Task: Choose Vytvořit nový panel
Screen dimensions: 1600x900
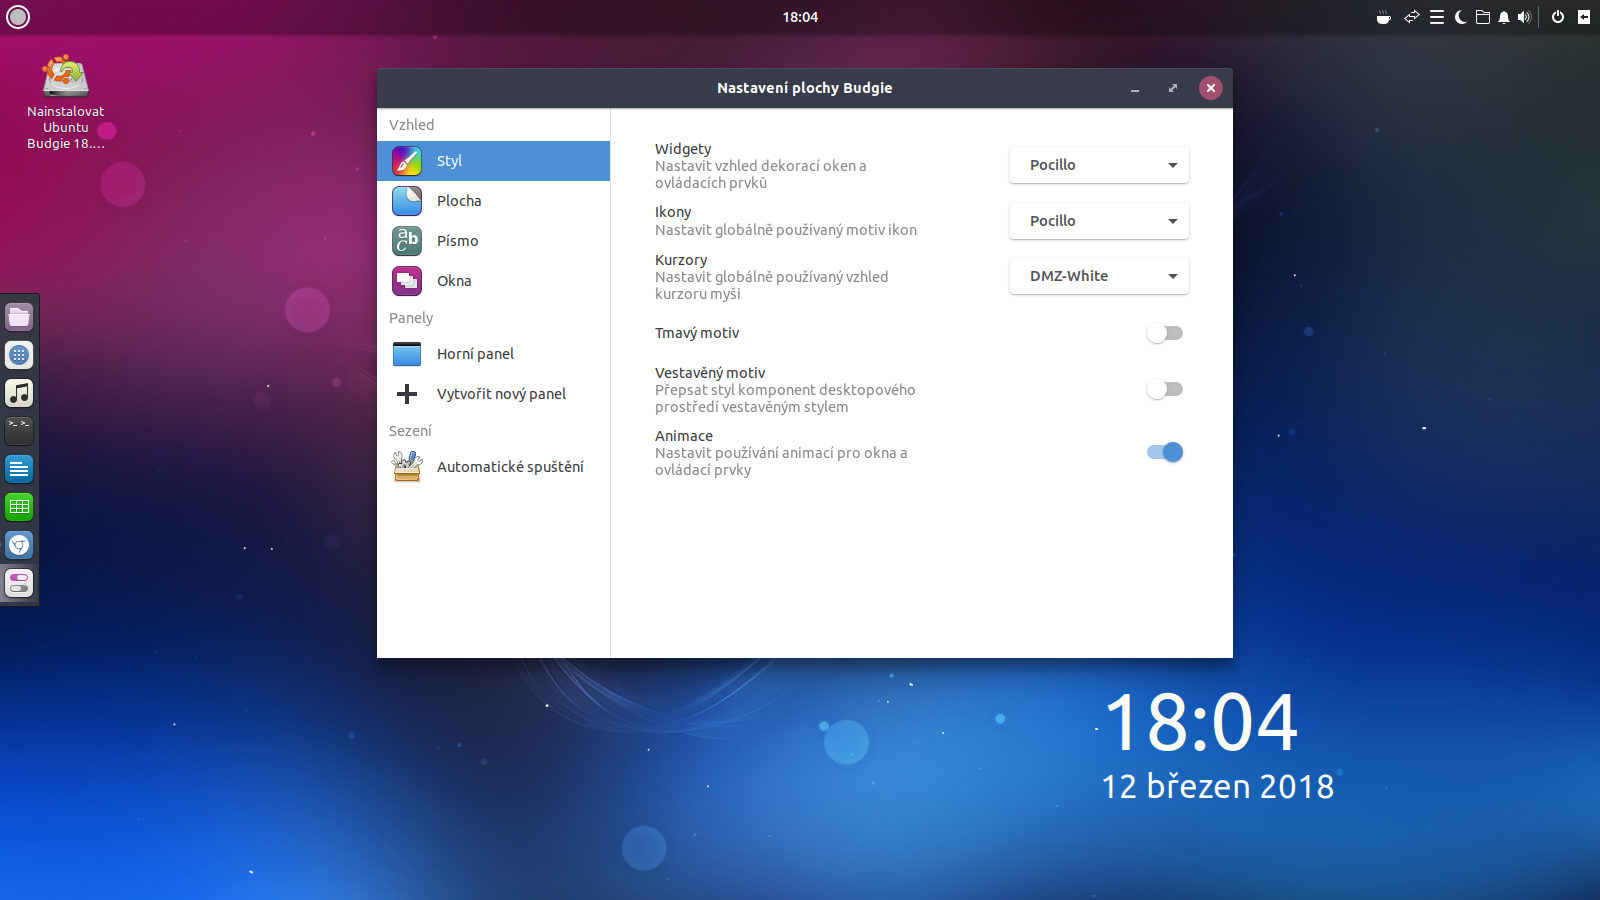Action: coord(493,394)
